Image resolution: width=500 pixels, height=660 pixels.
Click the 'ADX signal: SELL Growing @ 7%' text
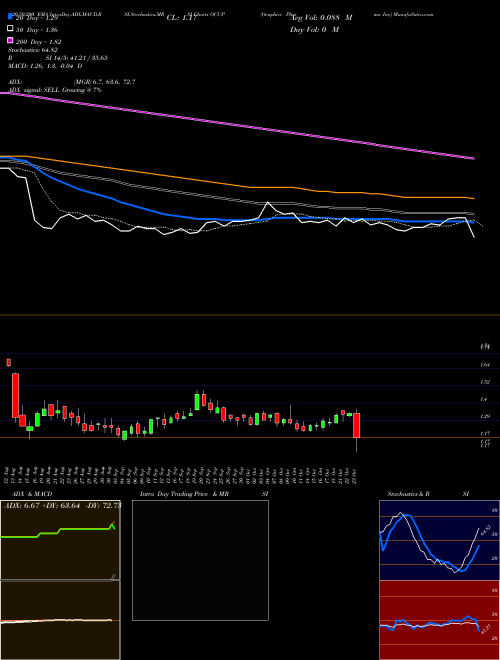pyautogui.click(x=55, y=90)
